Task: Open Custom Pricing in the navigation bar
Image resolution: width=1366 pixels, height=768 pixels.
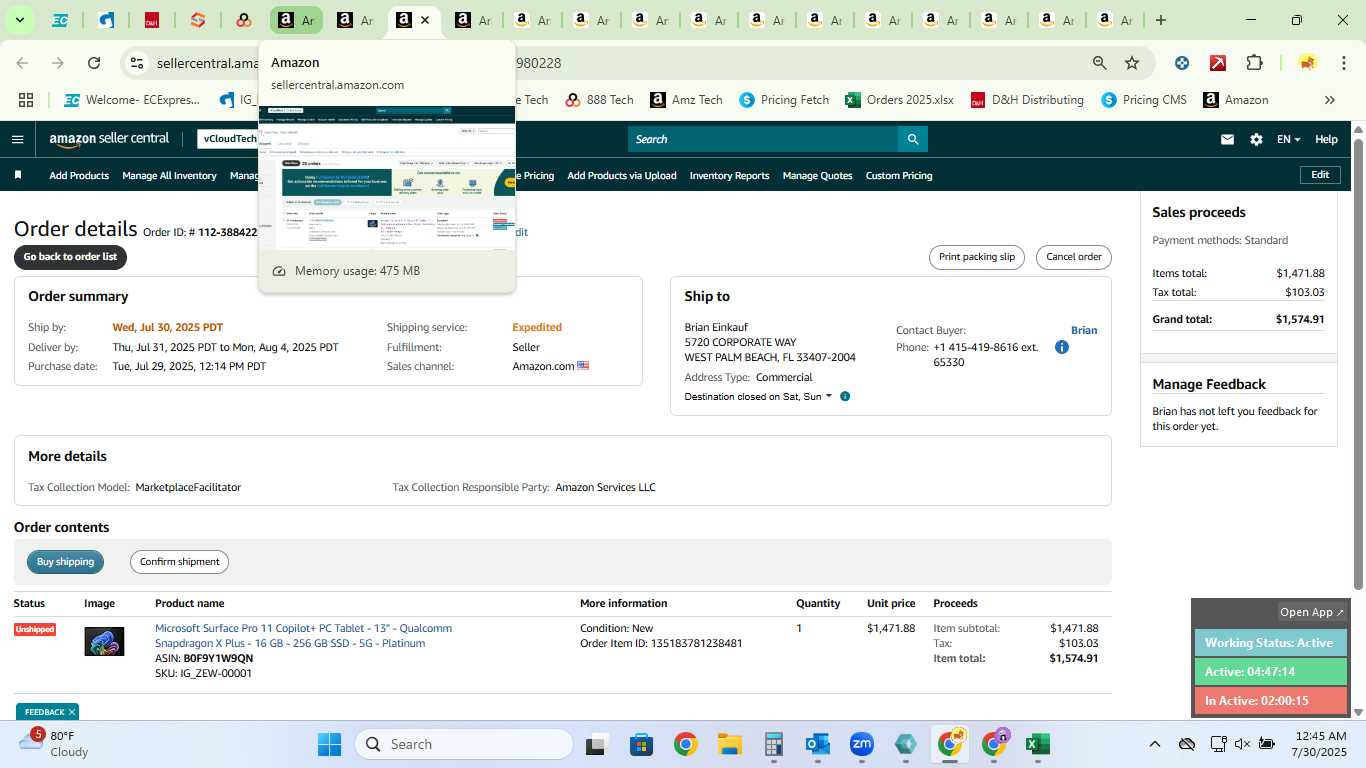Action: point(899,175)
